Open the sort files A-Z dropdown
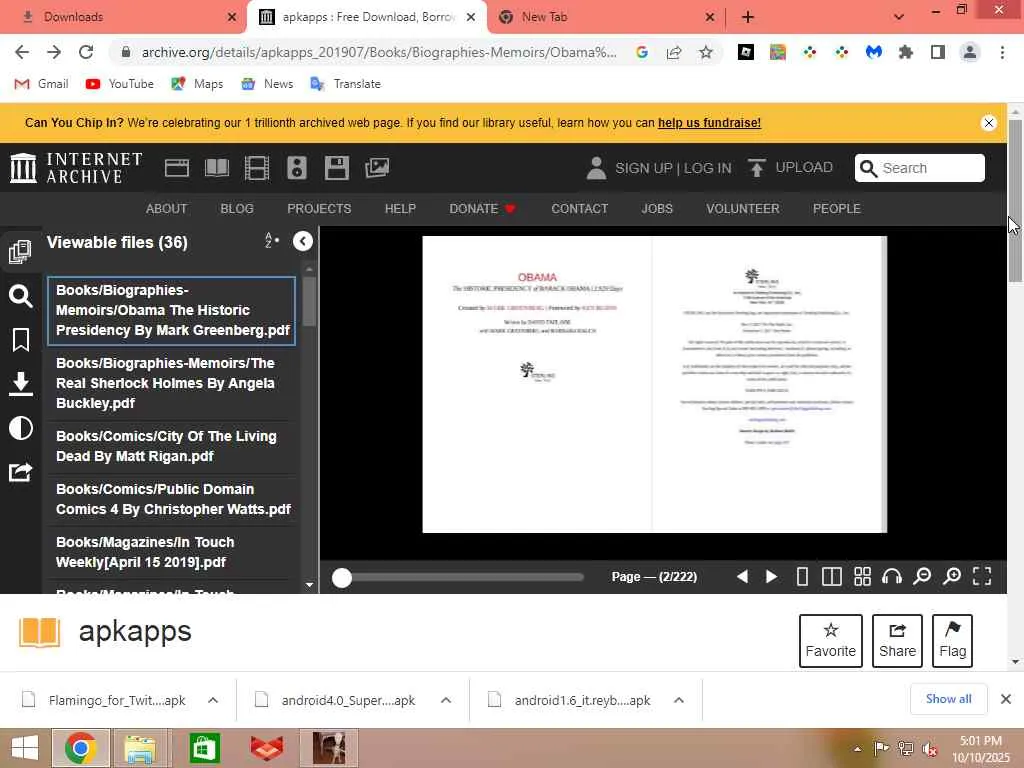The image size is (1024, 768). [272, 241]
